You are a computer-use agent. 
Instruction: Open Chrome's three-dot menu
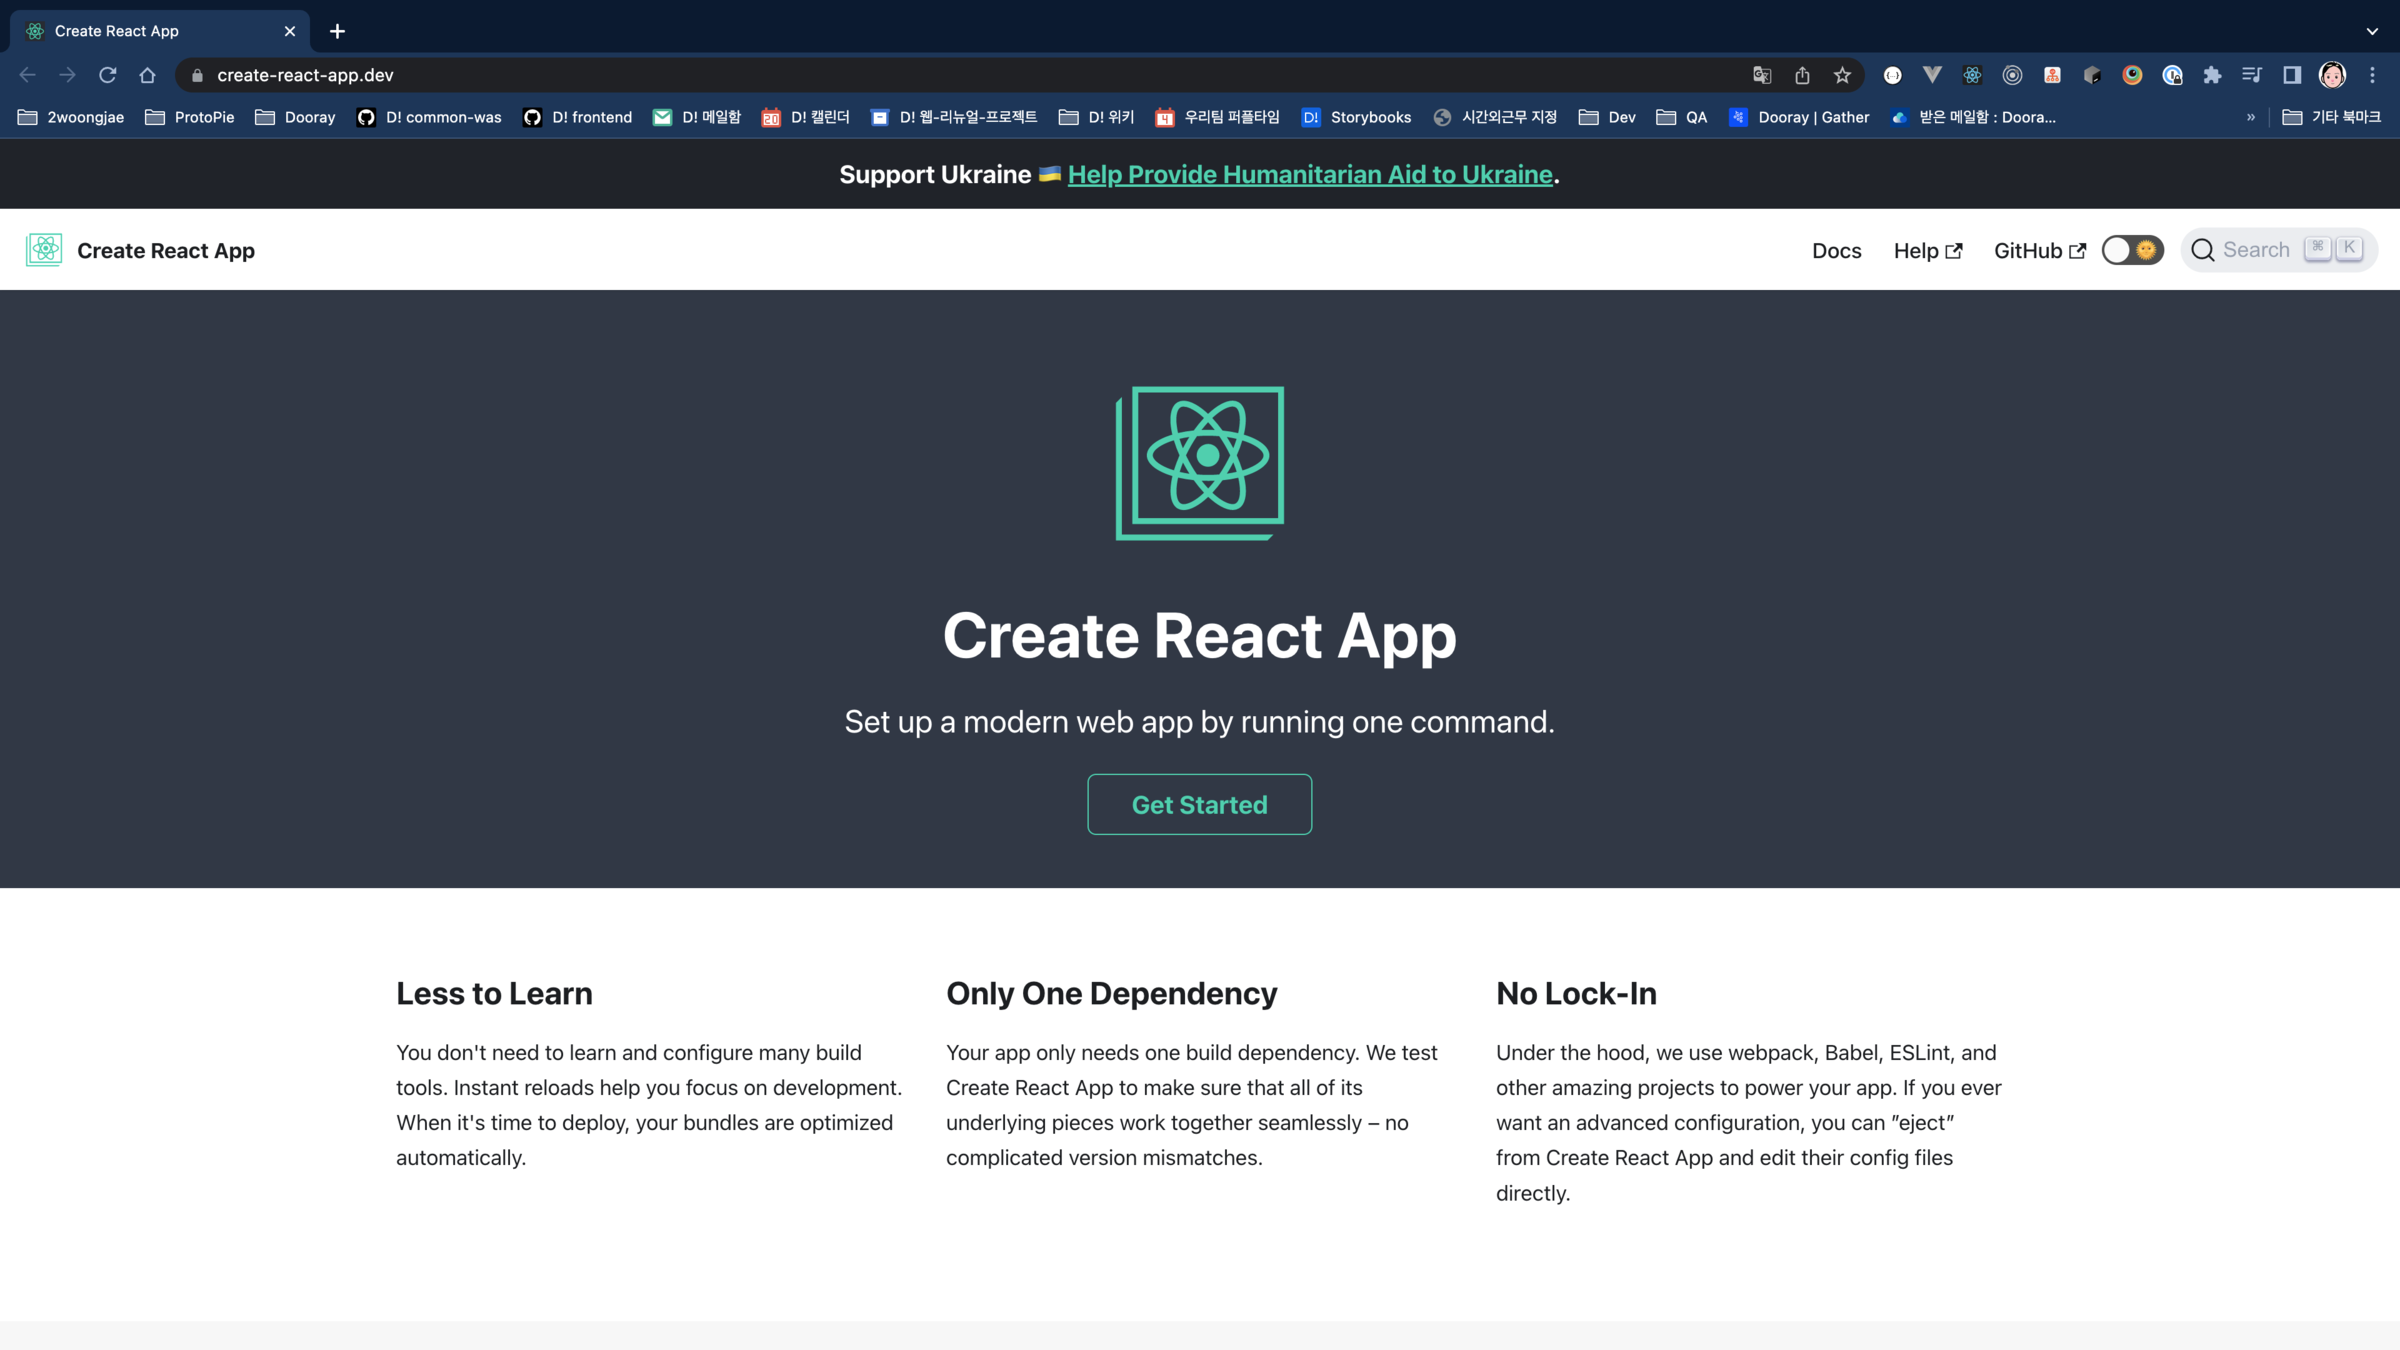[2372, 75]
